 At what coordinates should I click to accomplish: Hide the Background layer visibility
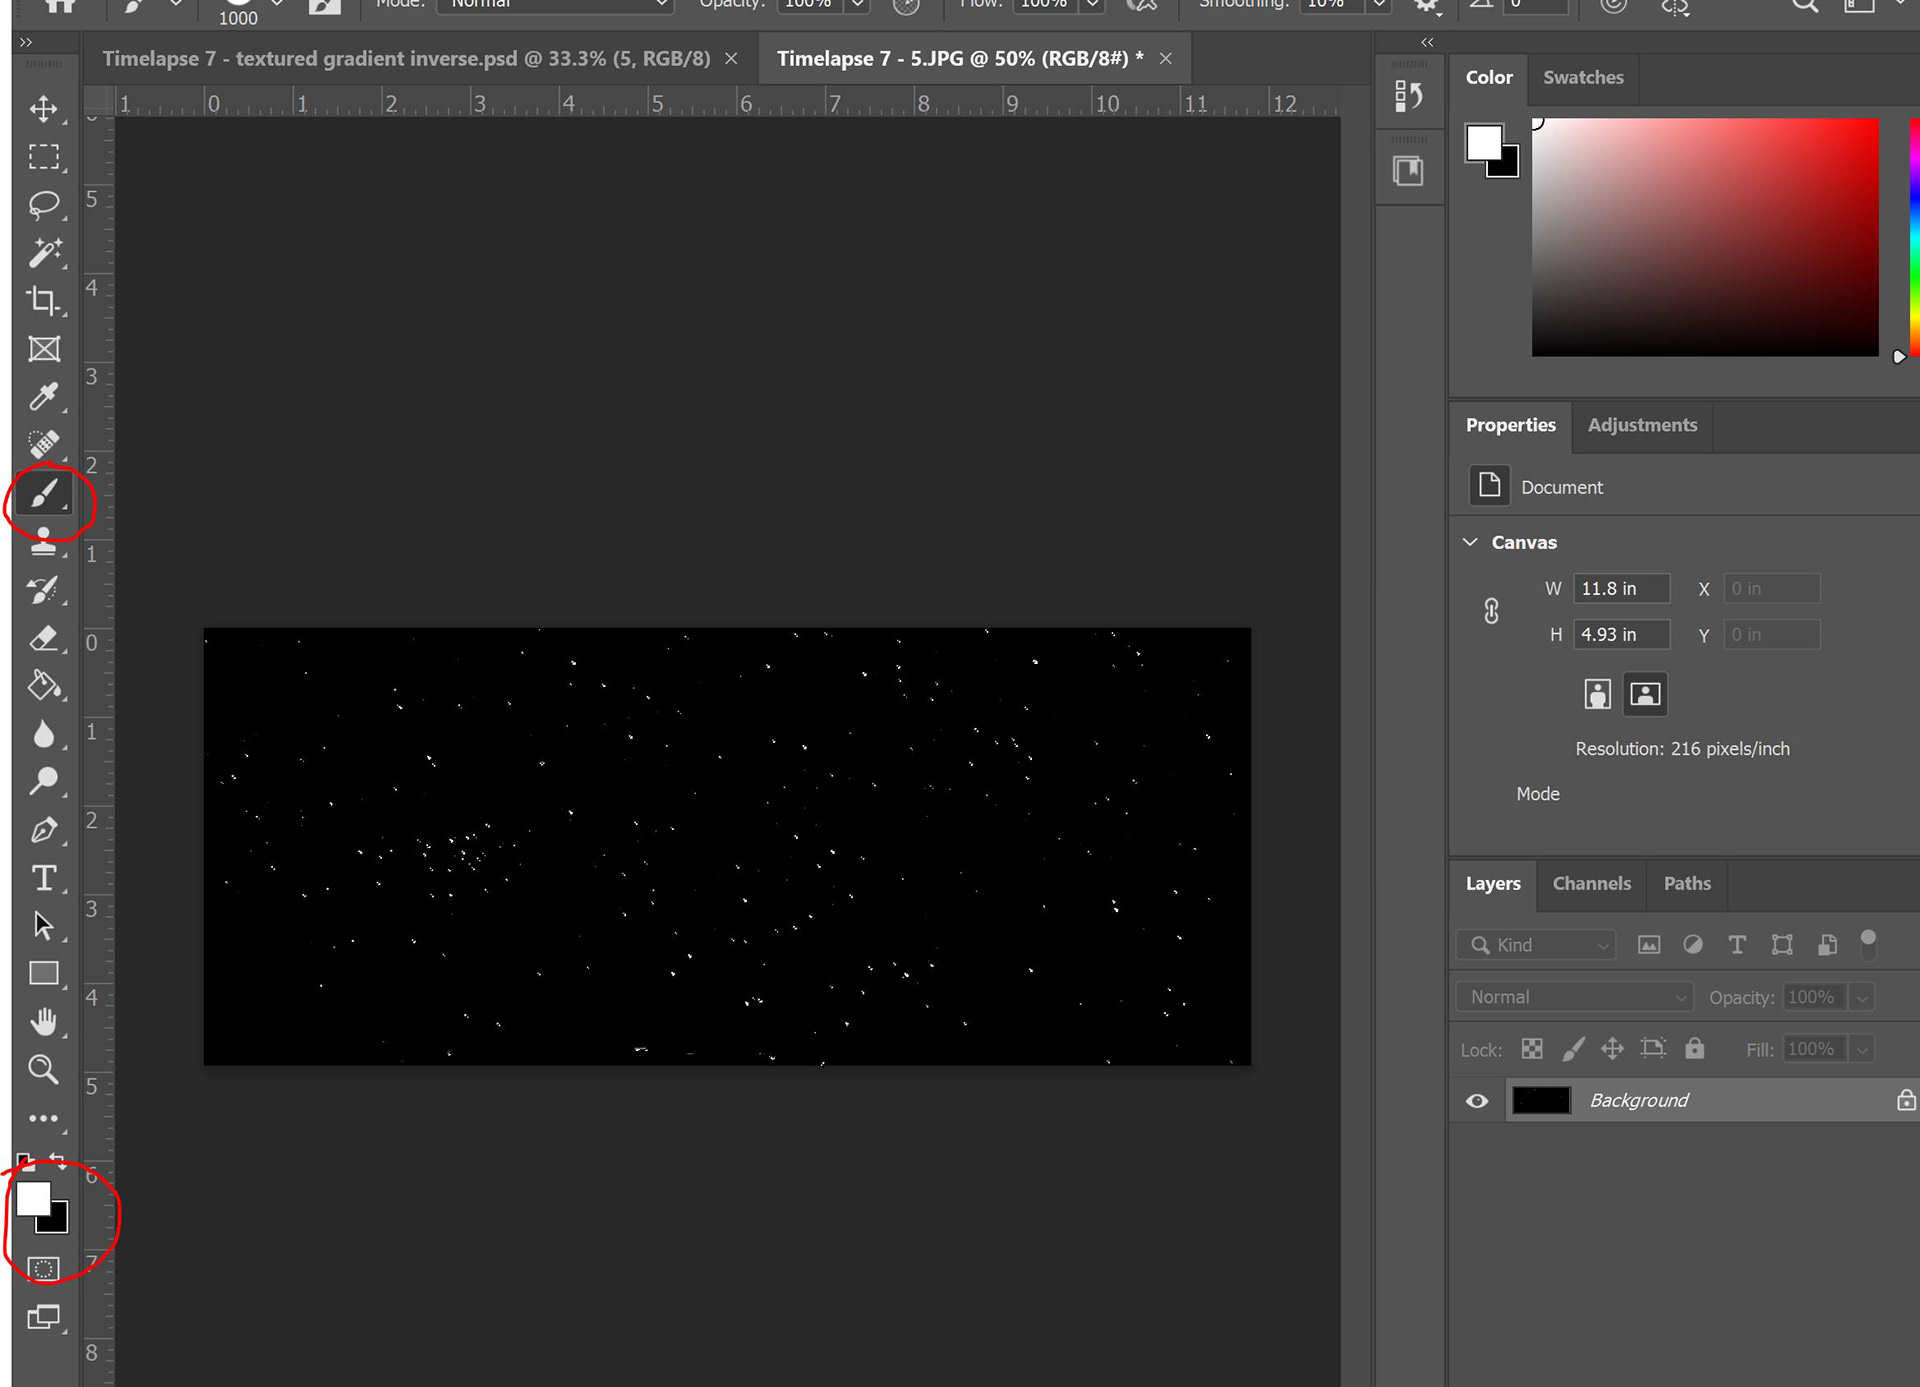pos(1477,1101)
